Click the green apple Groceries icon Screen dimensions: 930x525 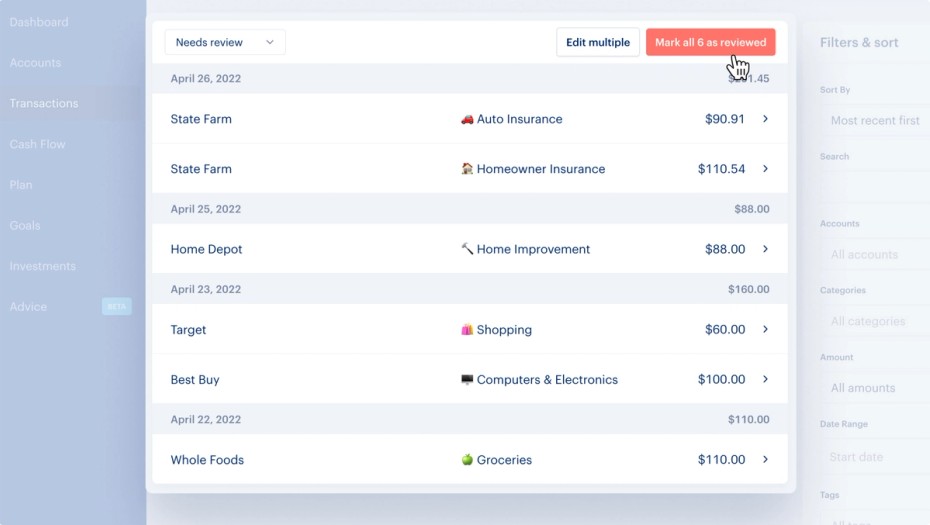point(467,460)
